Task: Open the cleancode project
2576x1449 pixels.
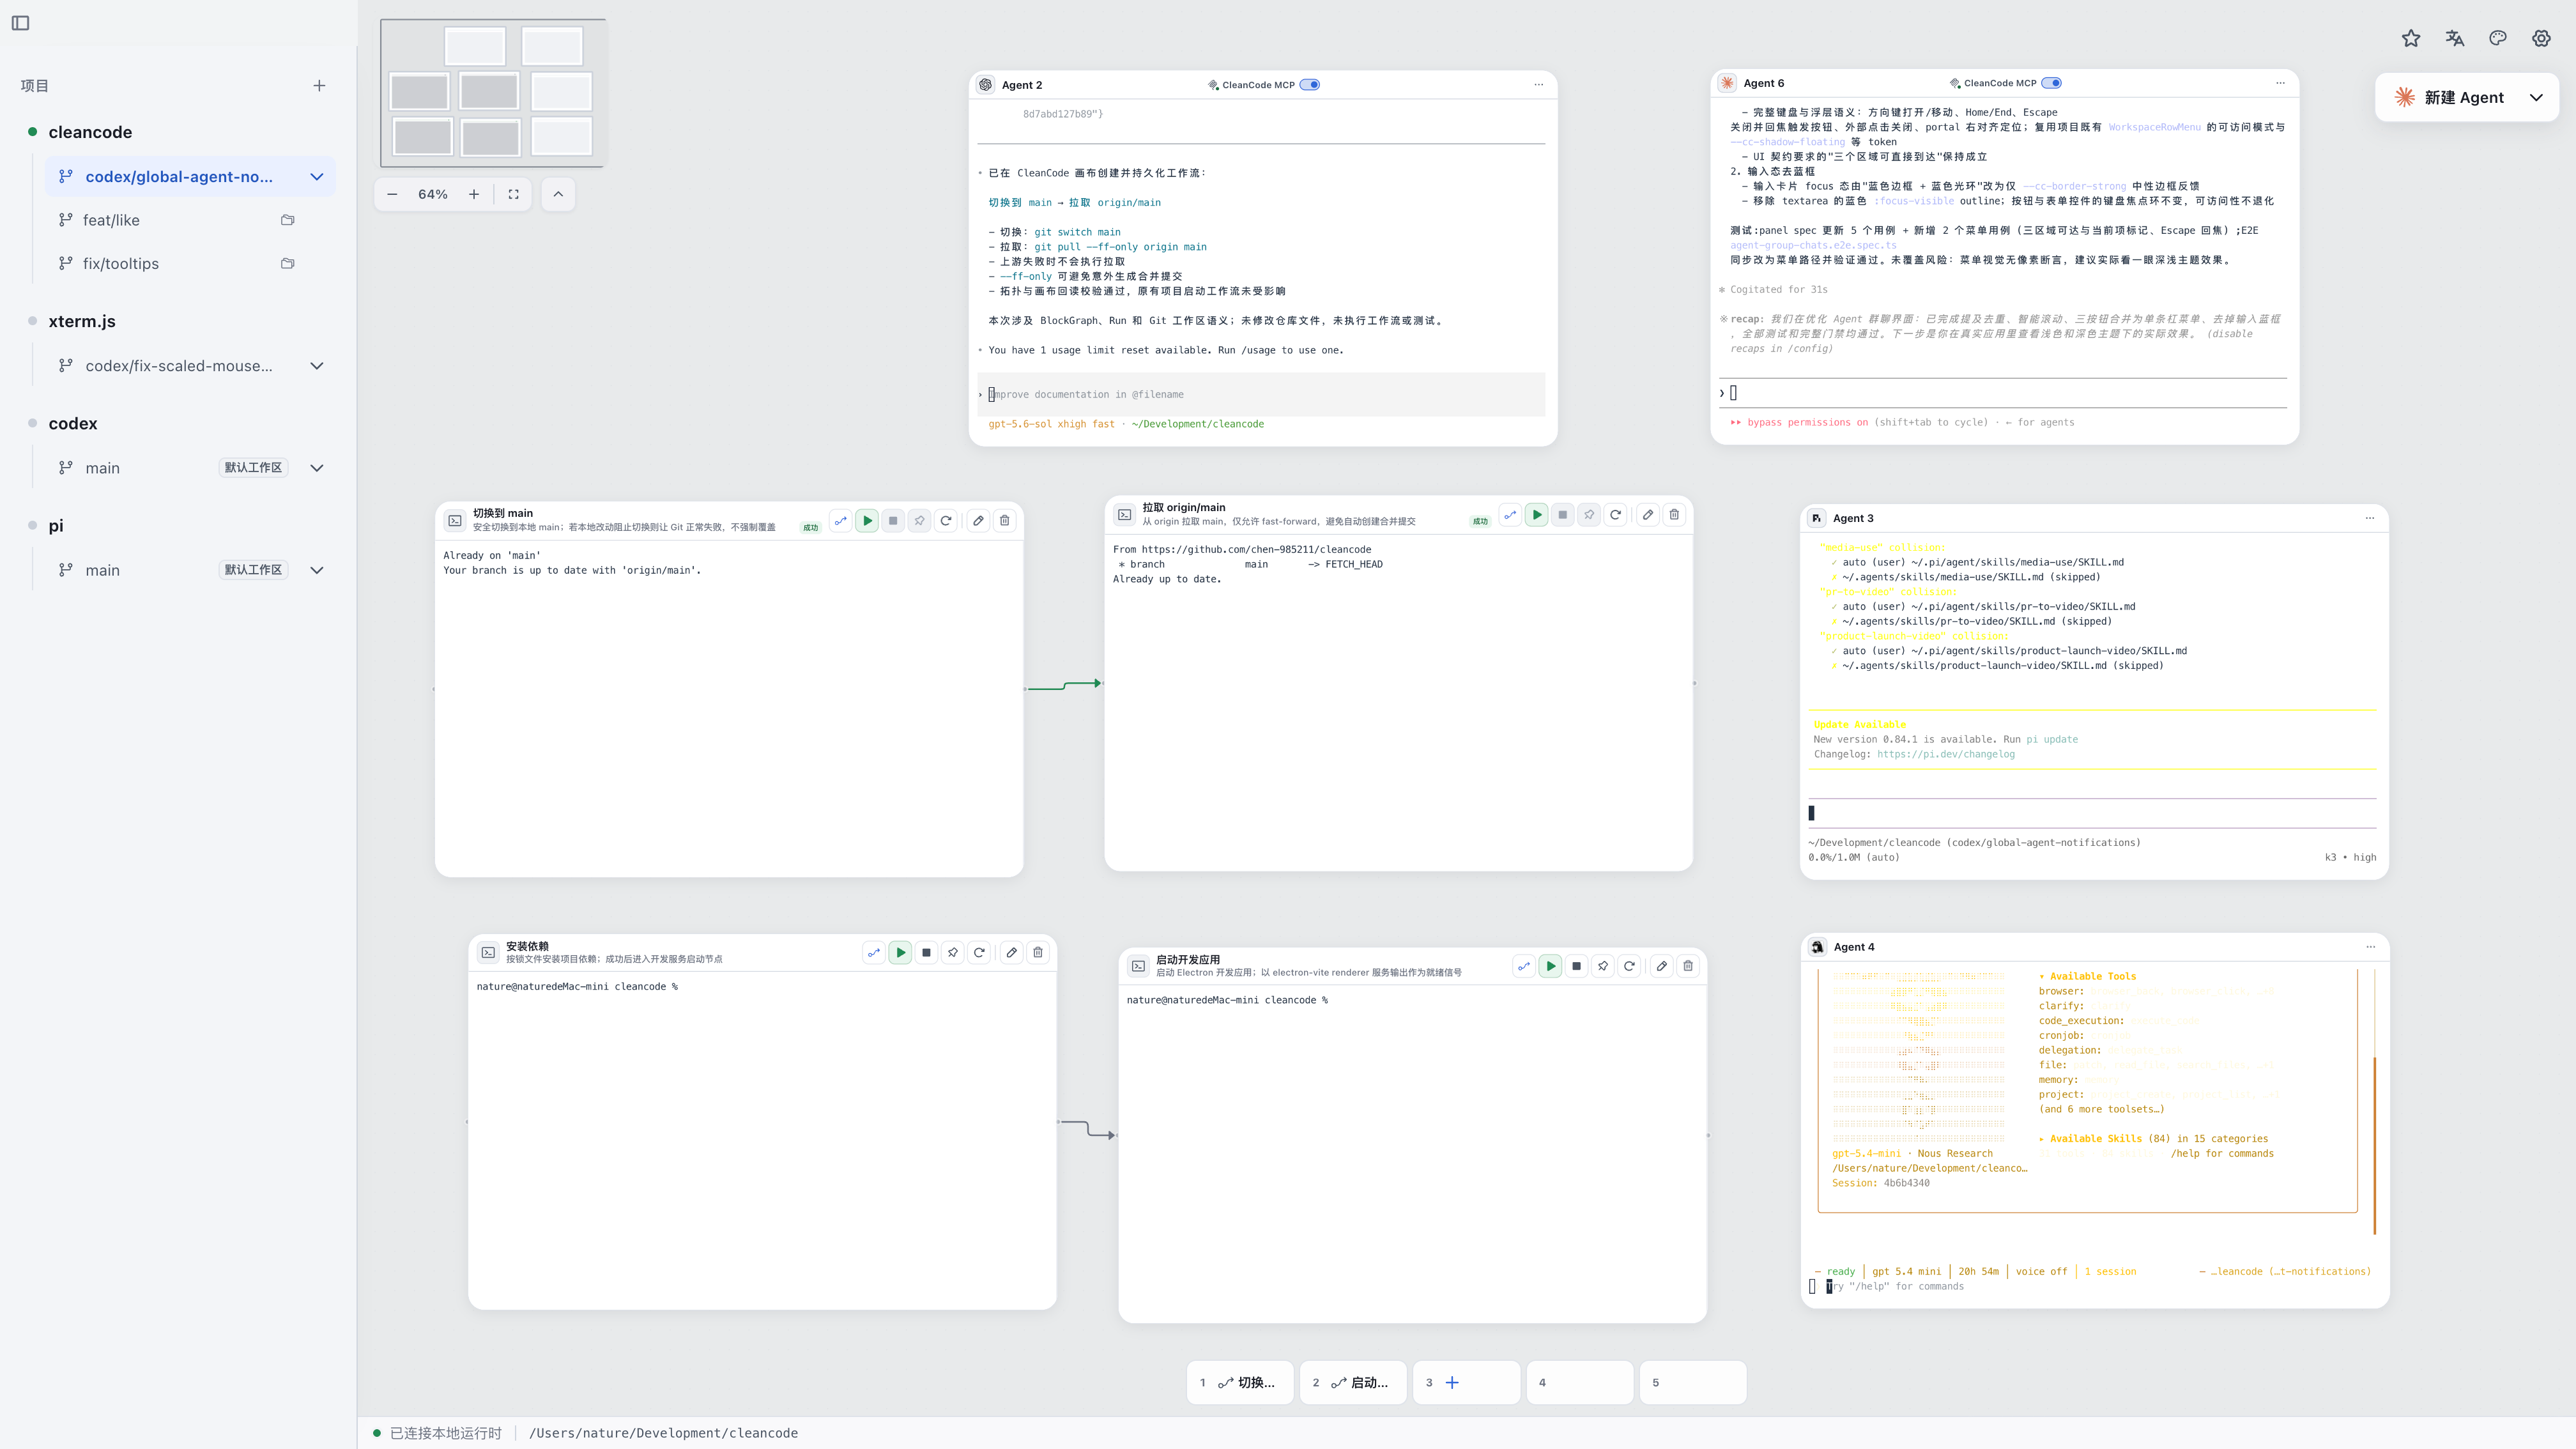Action: [x=90, y=132]
